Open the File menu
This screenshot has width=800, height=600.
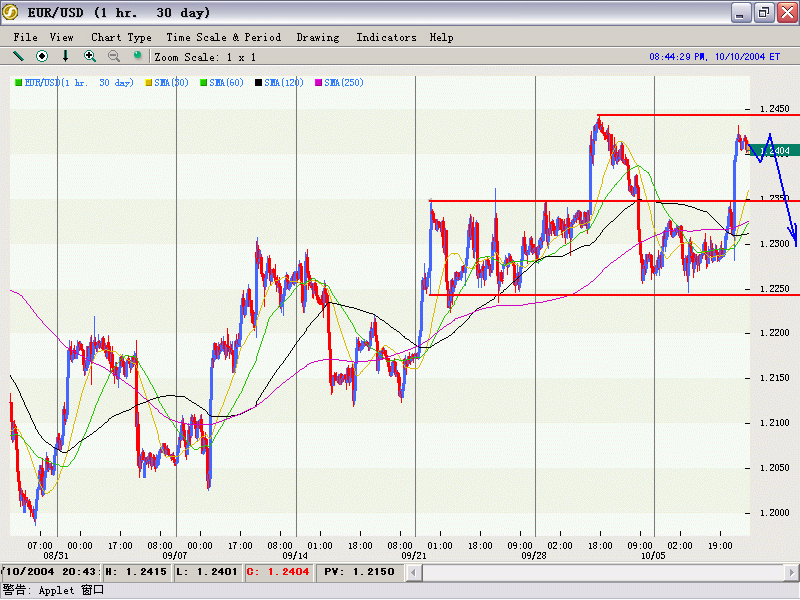click(26, 37)
